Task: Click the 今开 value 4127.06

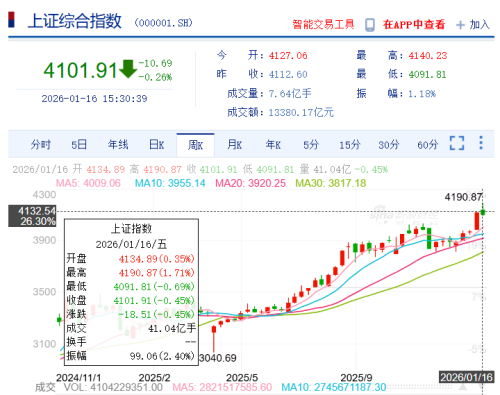Action: point(288,56)
